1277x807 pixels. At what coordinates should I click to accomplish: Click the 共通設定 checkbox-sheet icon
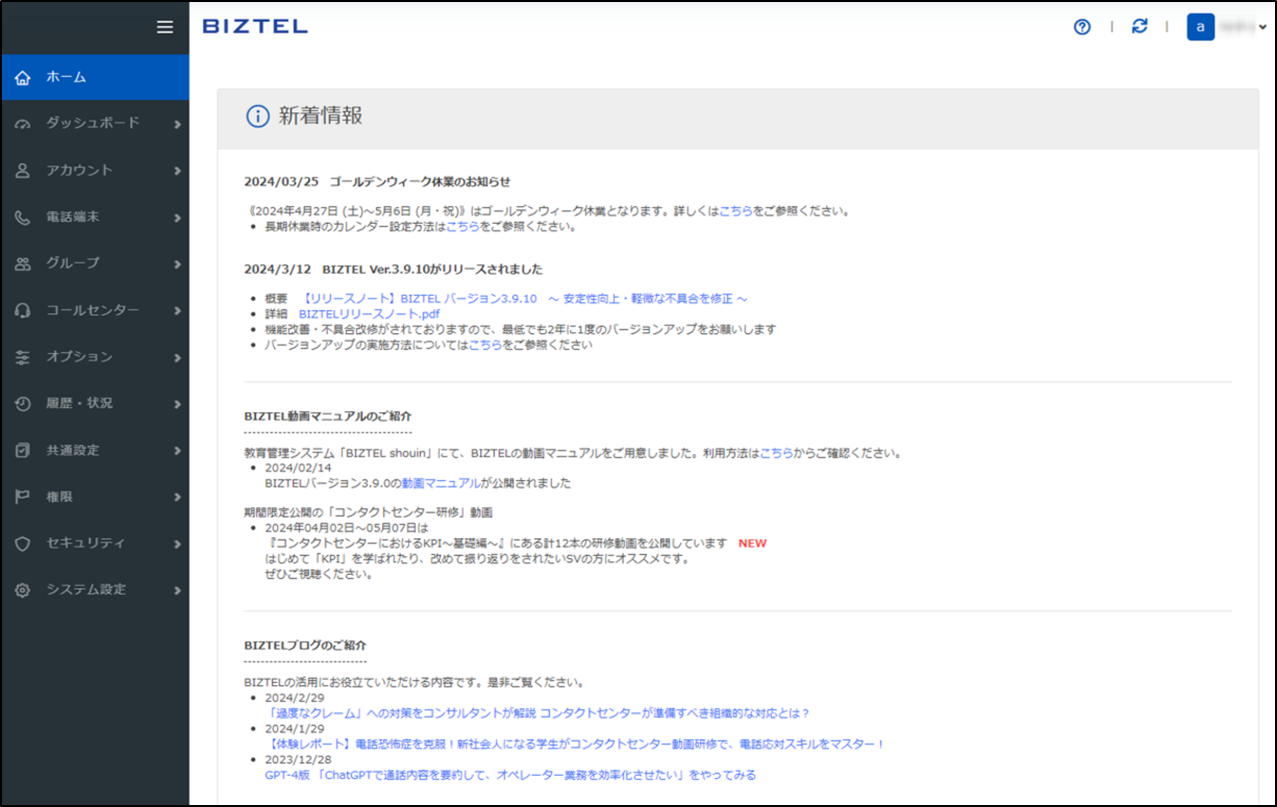(23, 451)
